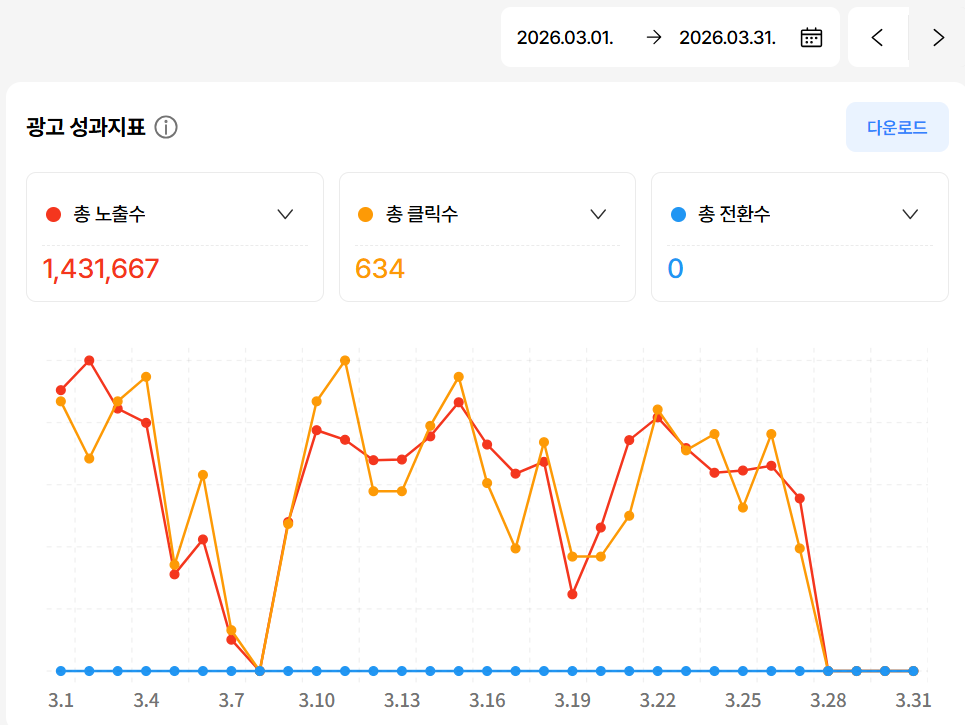
Task: Click the 다운로드 button
Action: click(897, 127)
